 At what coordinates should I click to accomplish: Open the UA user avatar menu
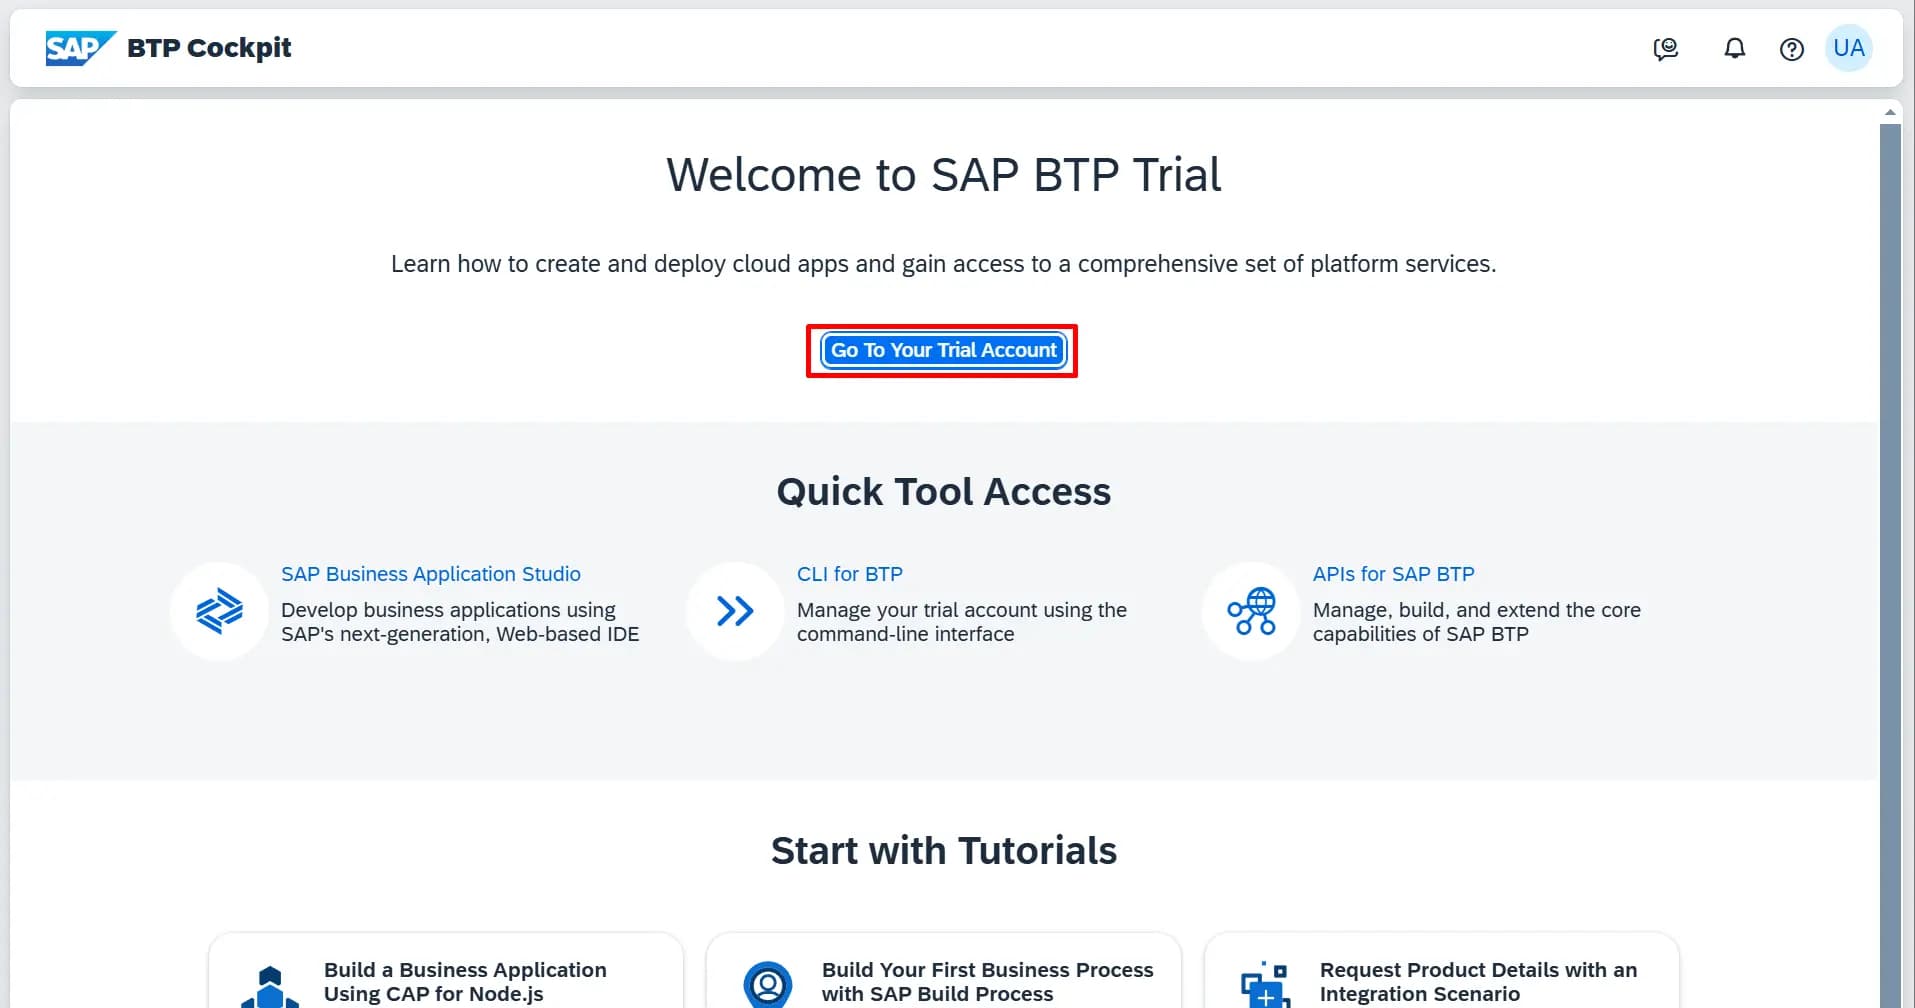(x=1849, y=48)
